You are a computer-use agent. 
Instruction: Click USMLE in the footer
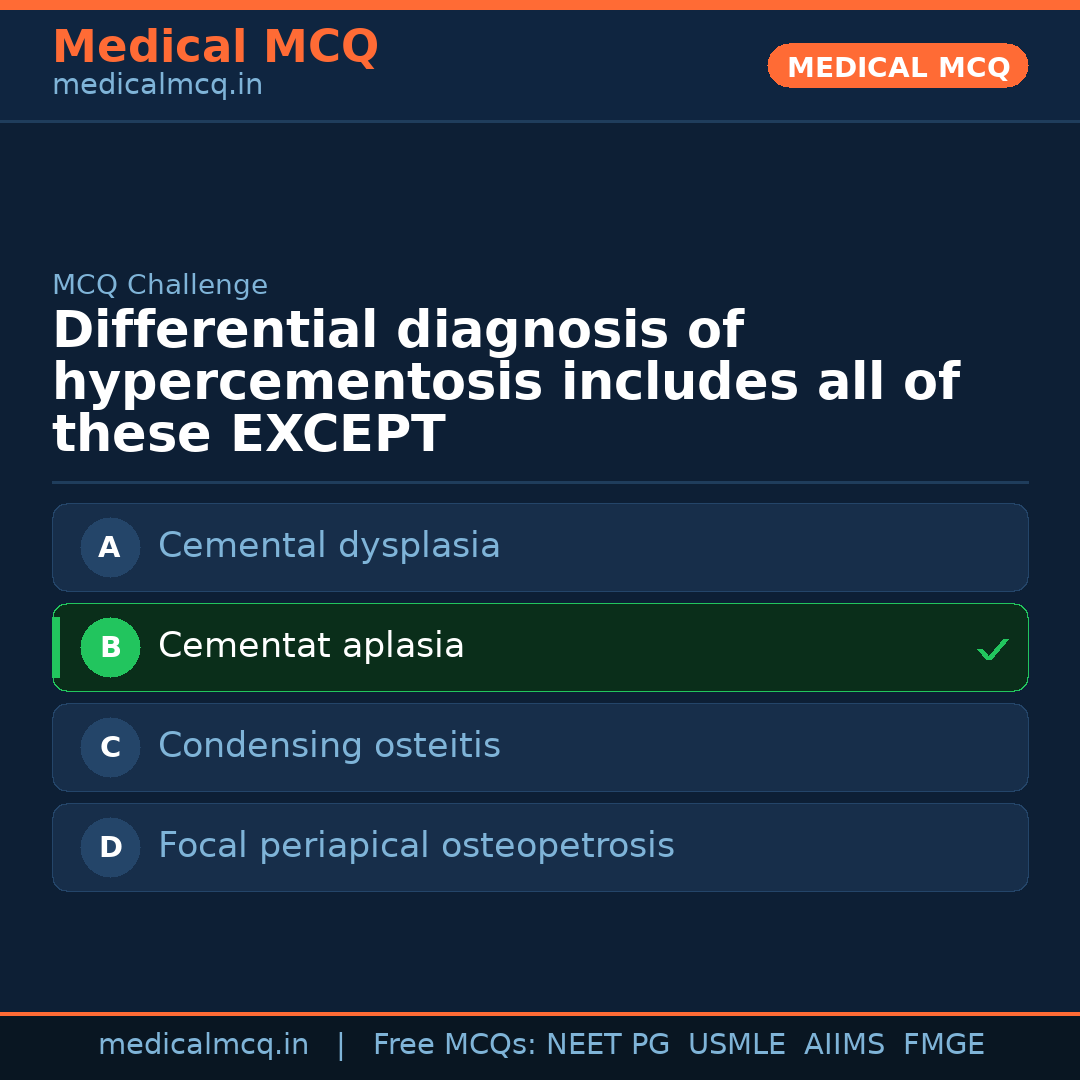[x=736, y=1045]
